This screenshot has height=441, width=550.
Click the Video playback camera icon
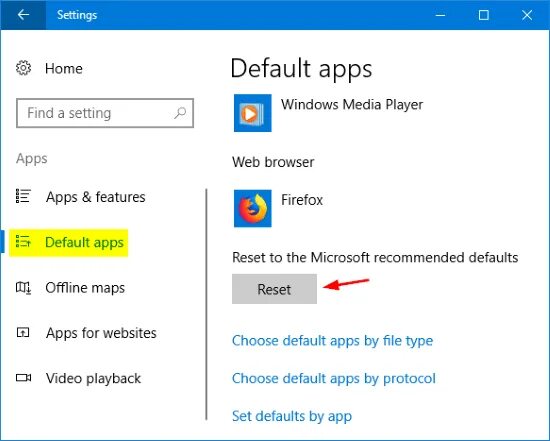click(24, 377)
